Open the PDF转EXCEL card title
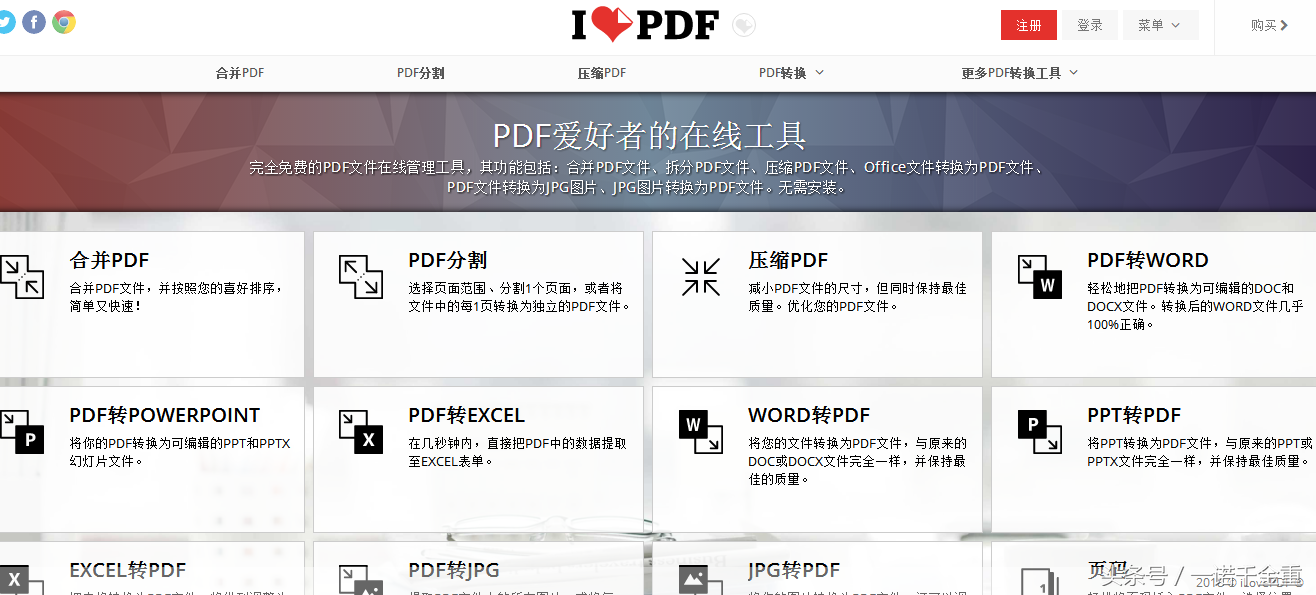 pos(466,415)
